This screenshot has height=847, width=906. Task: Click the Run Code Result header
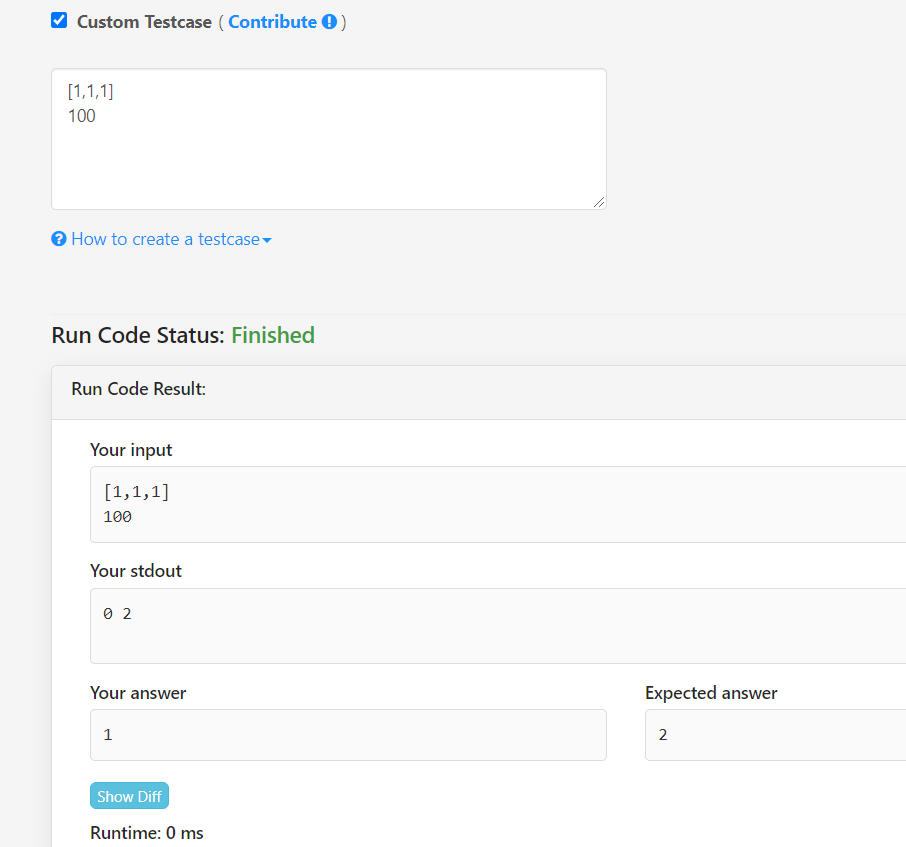139,389
